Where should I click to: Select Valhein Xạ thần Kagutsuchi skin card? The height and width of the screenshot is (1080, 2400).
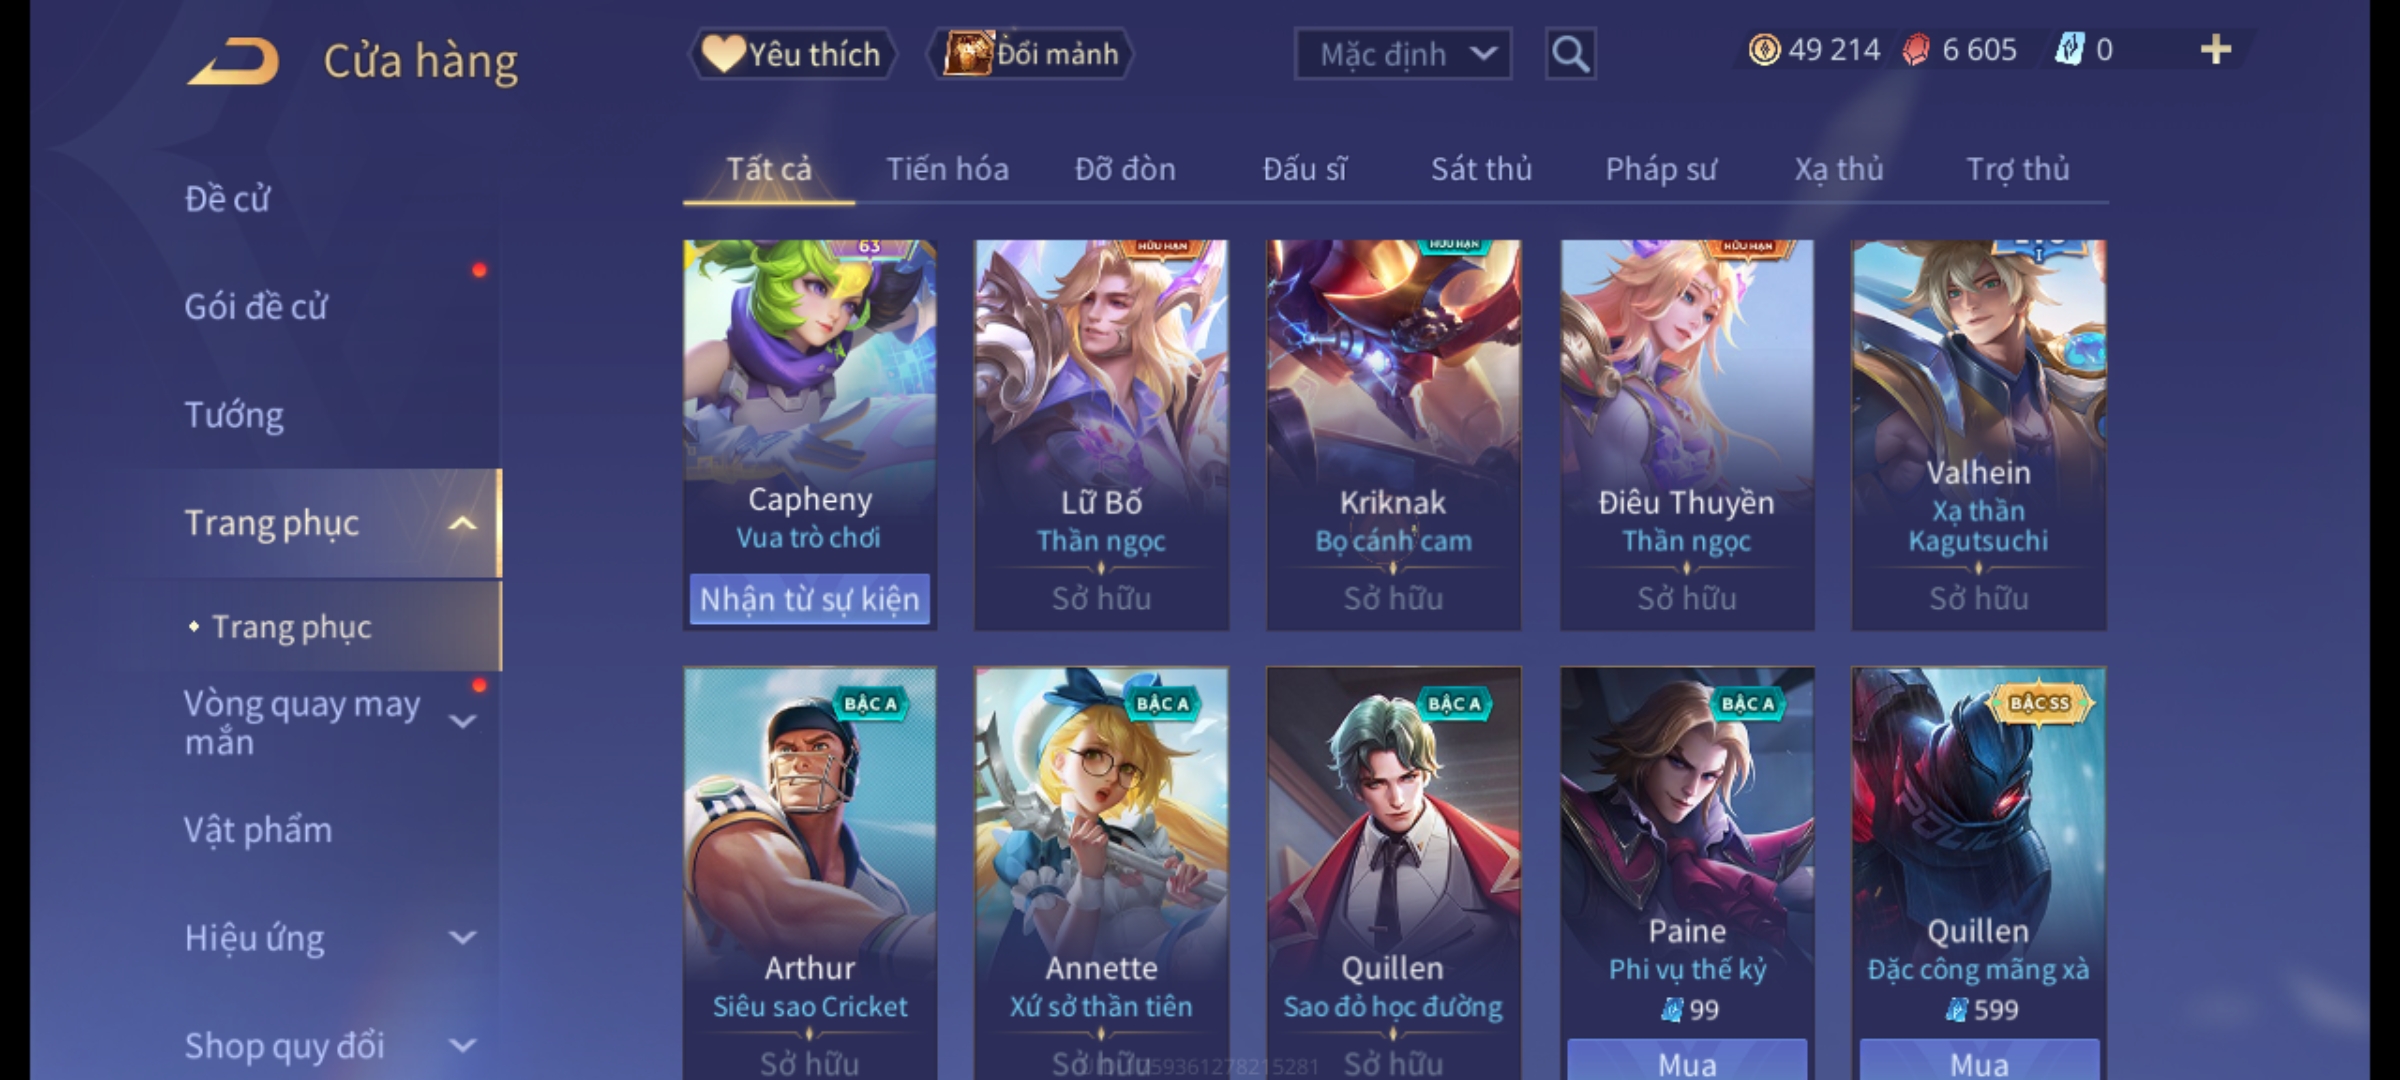pyautogui.click(x=1978, y=435)
